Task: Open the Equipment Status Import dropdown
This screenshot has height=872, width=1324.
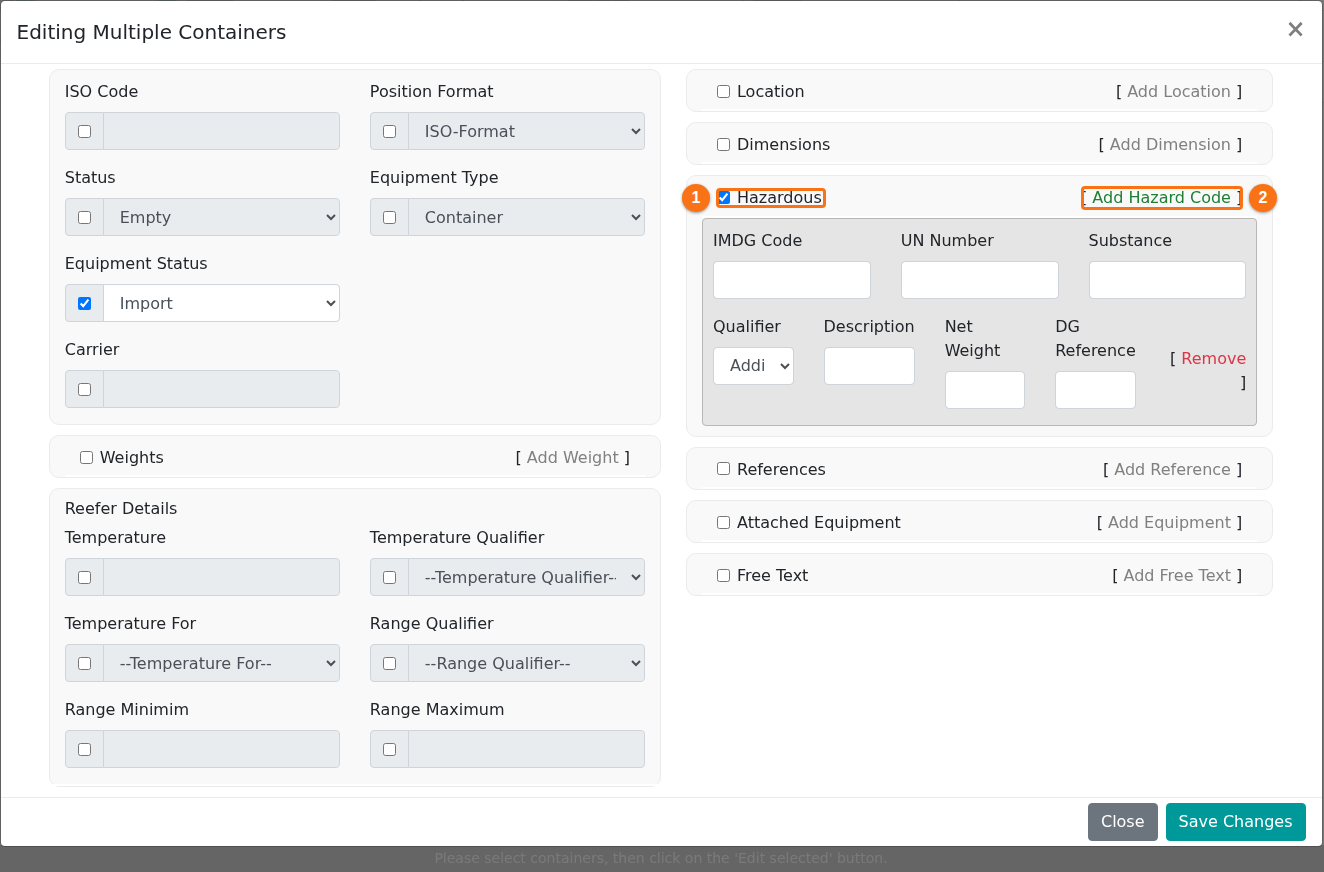Action: click(x=221, y=303)
